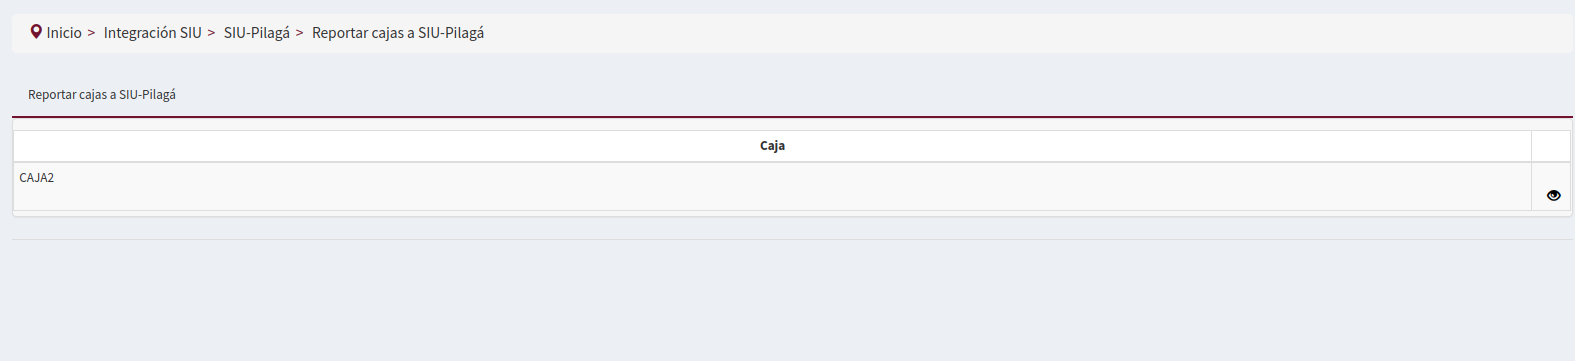Select the Reportar cajas a SIU-Pilagá tab
1575x361 pixels.
click(102, 95)
